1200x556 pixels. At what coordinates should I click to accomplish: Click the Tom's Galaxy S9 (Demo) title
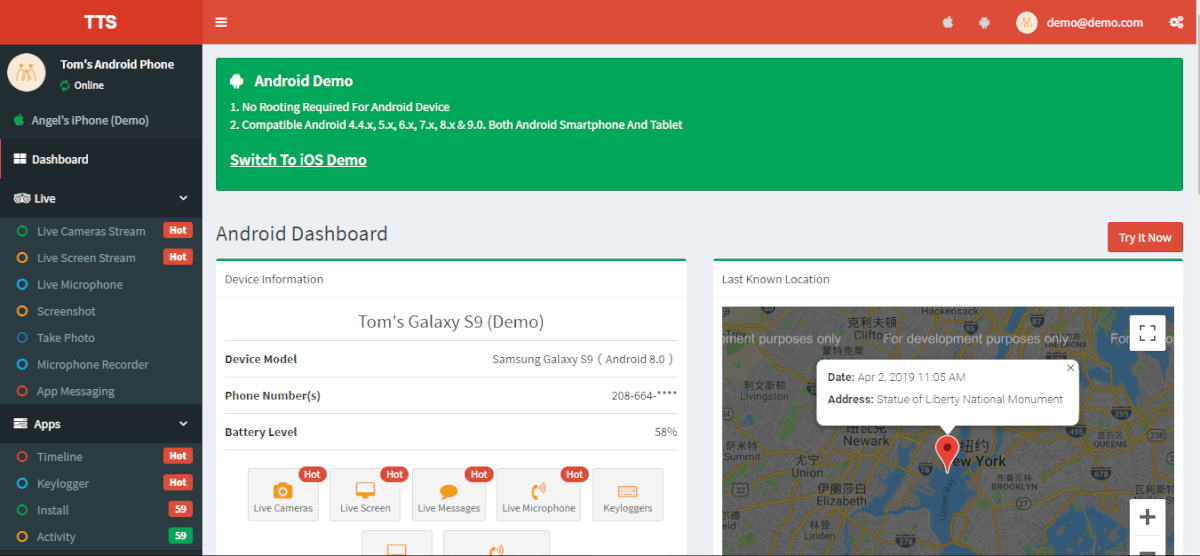451,322
